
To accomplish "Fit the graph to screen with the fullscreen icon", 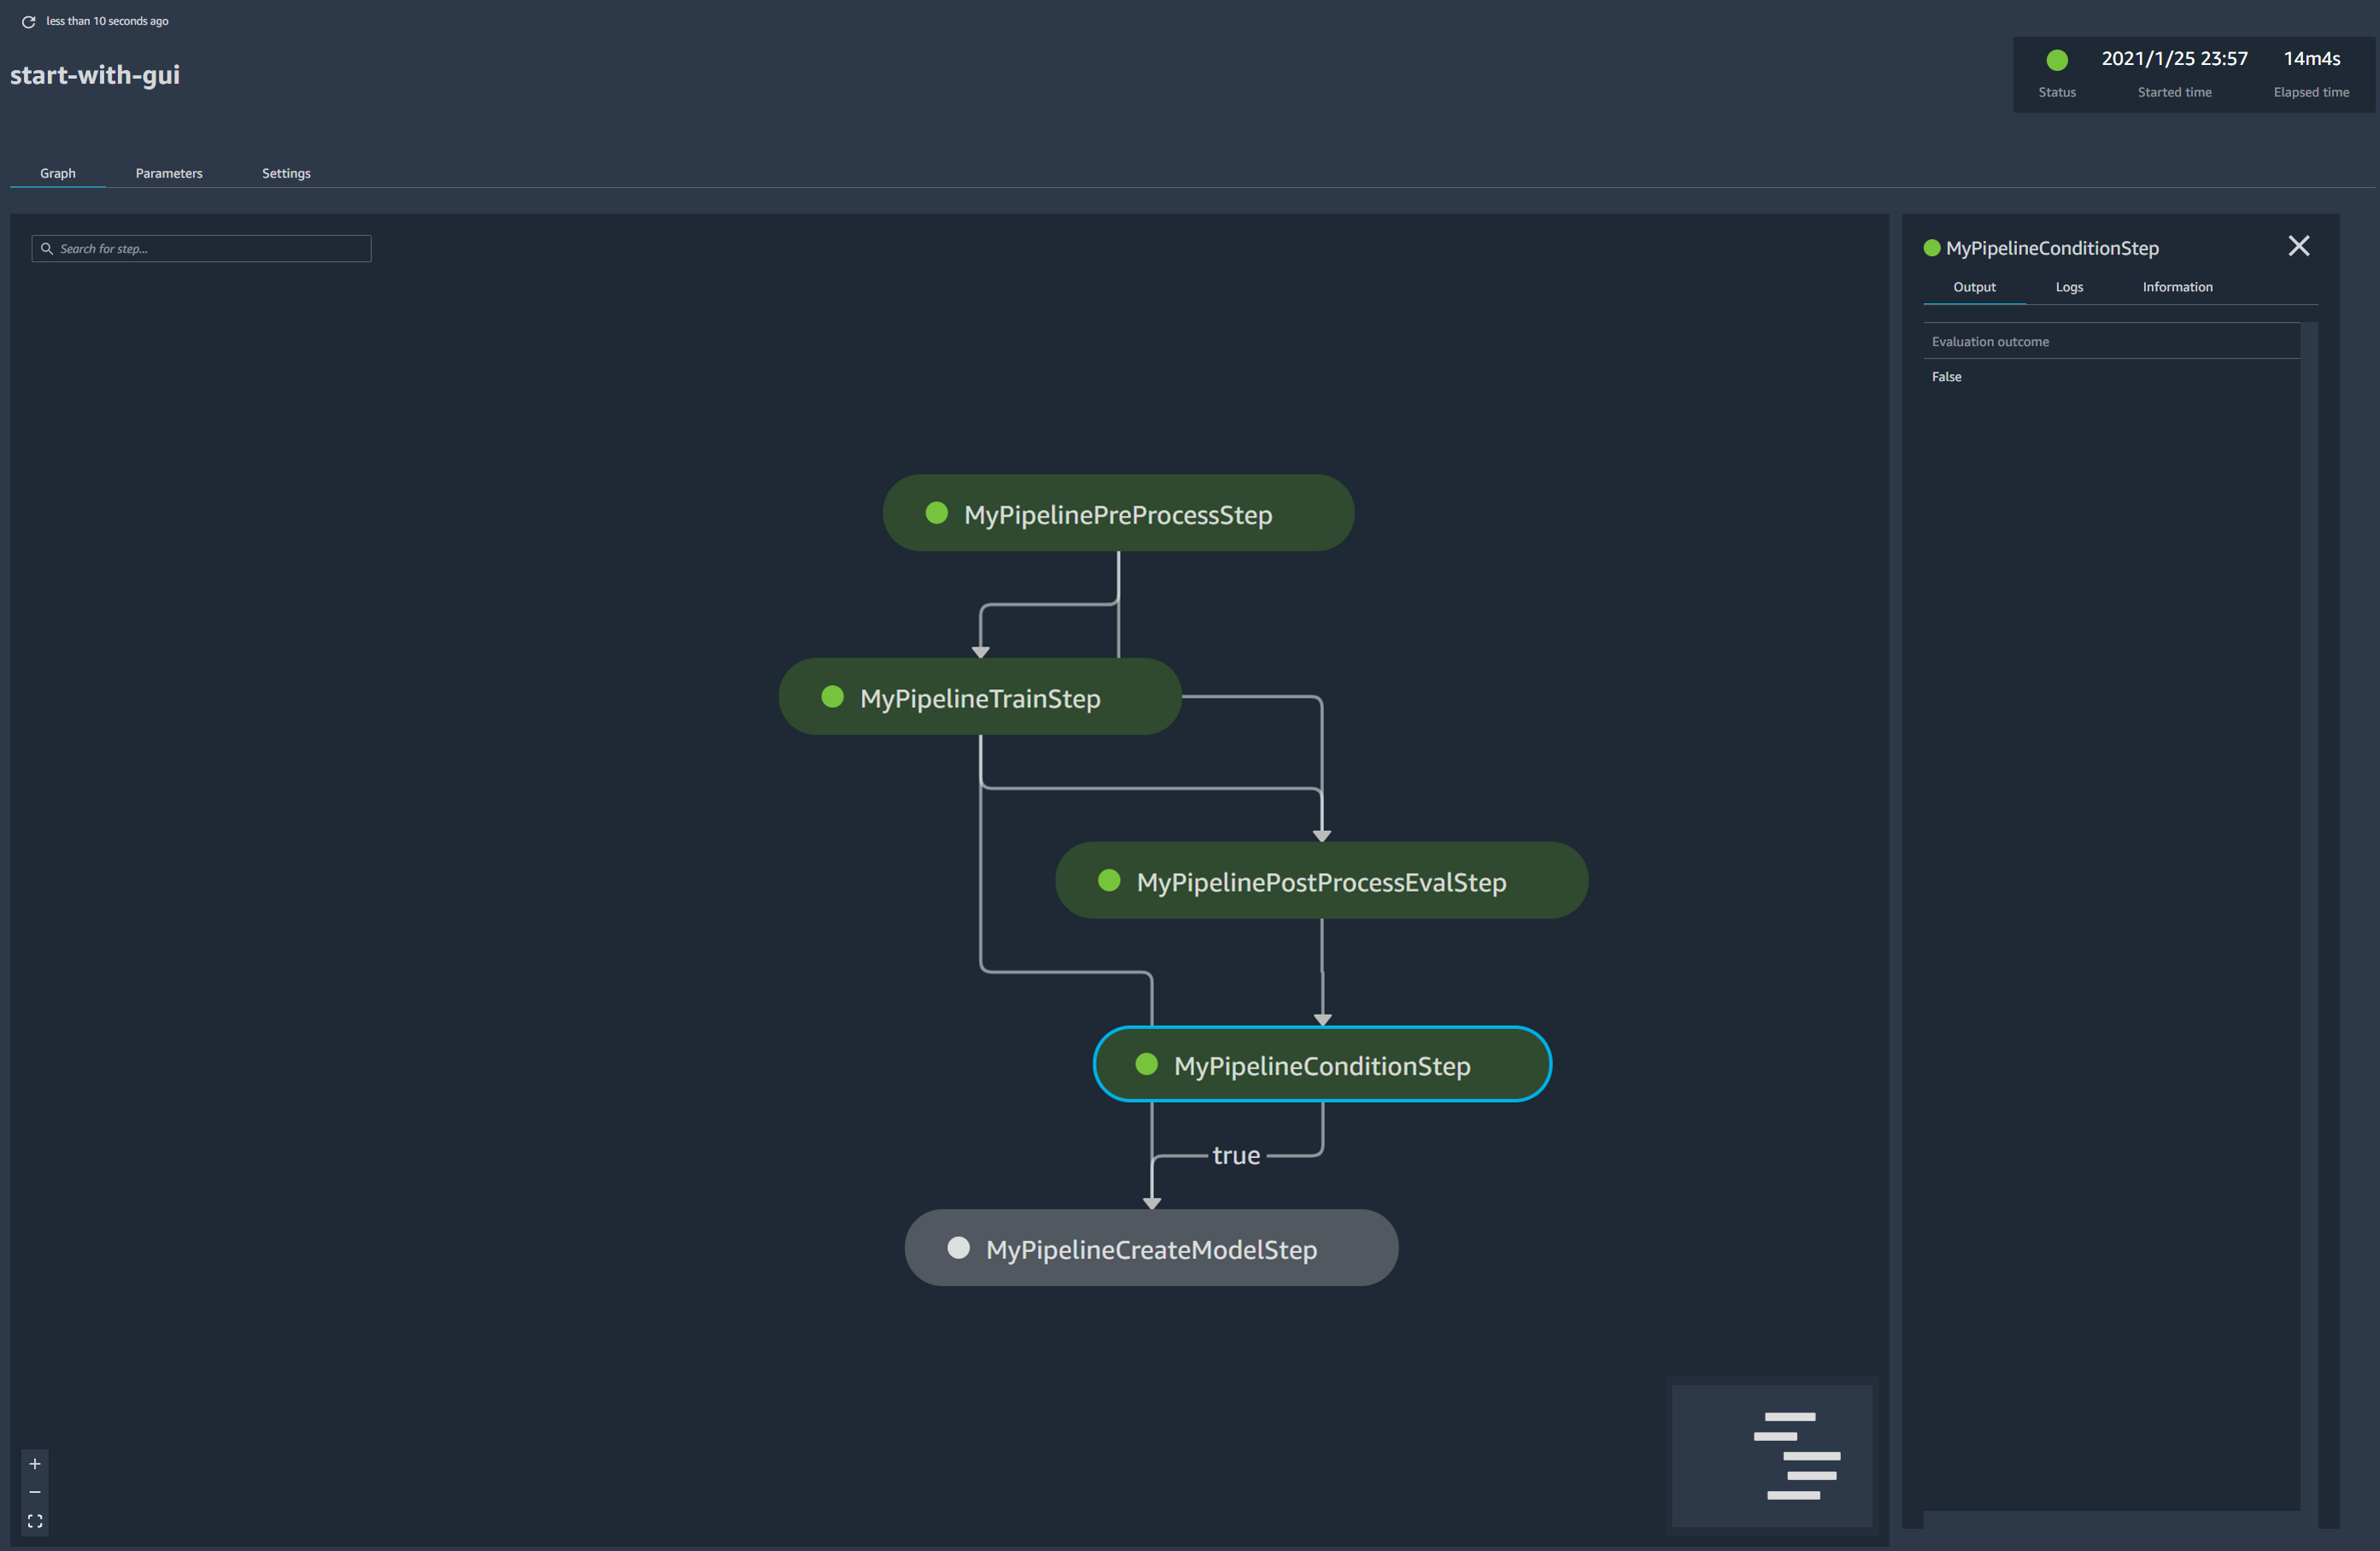I will (x=35, y=1521).
